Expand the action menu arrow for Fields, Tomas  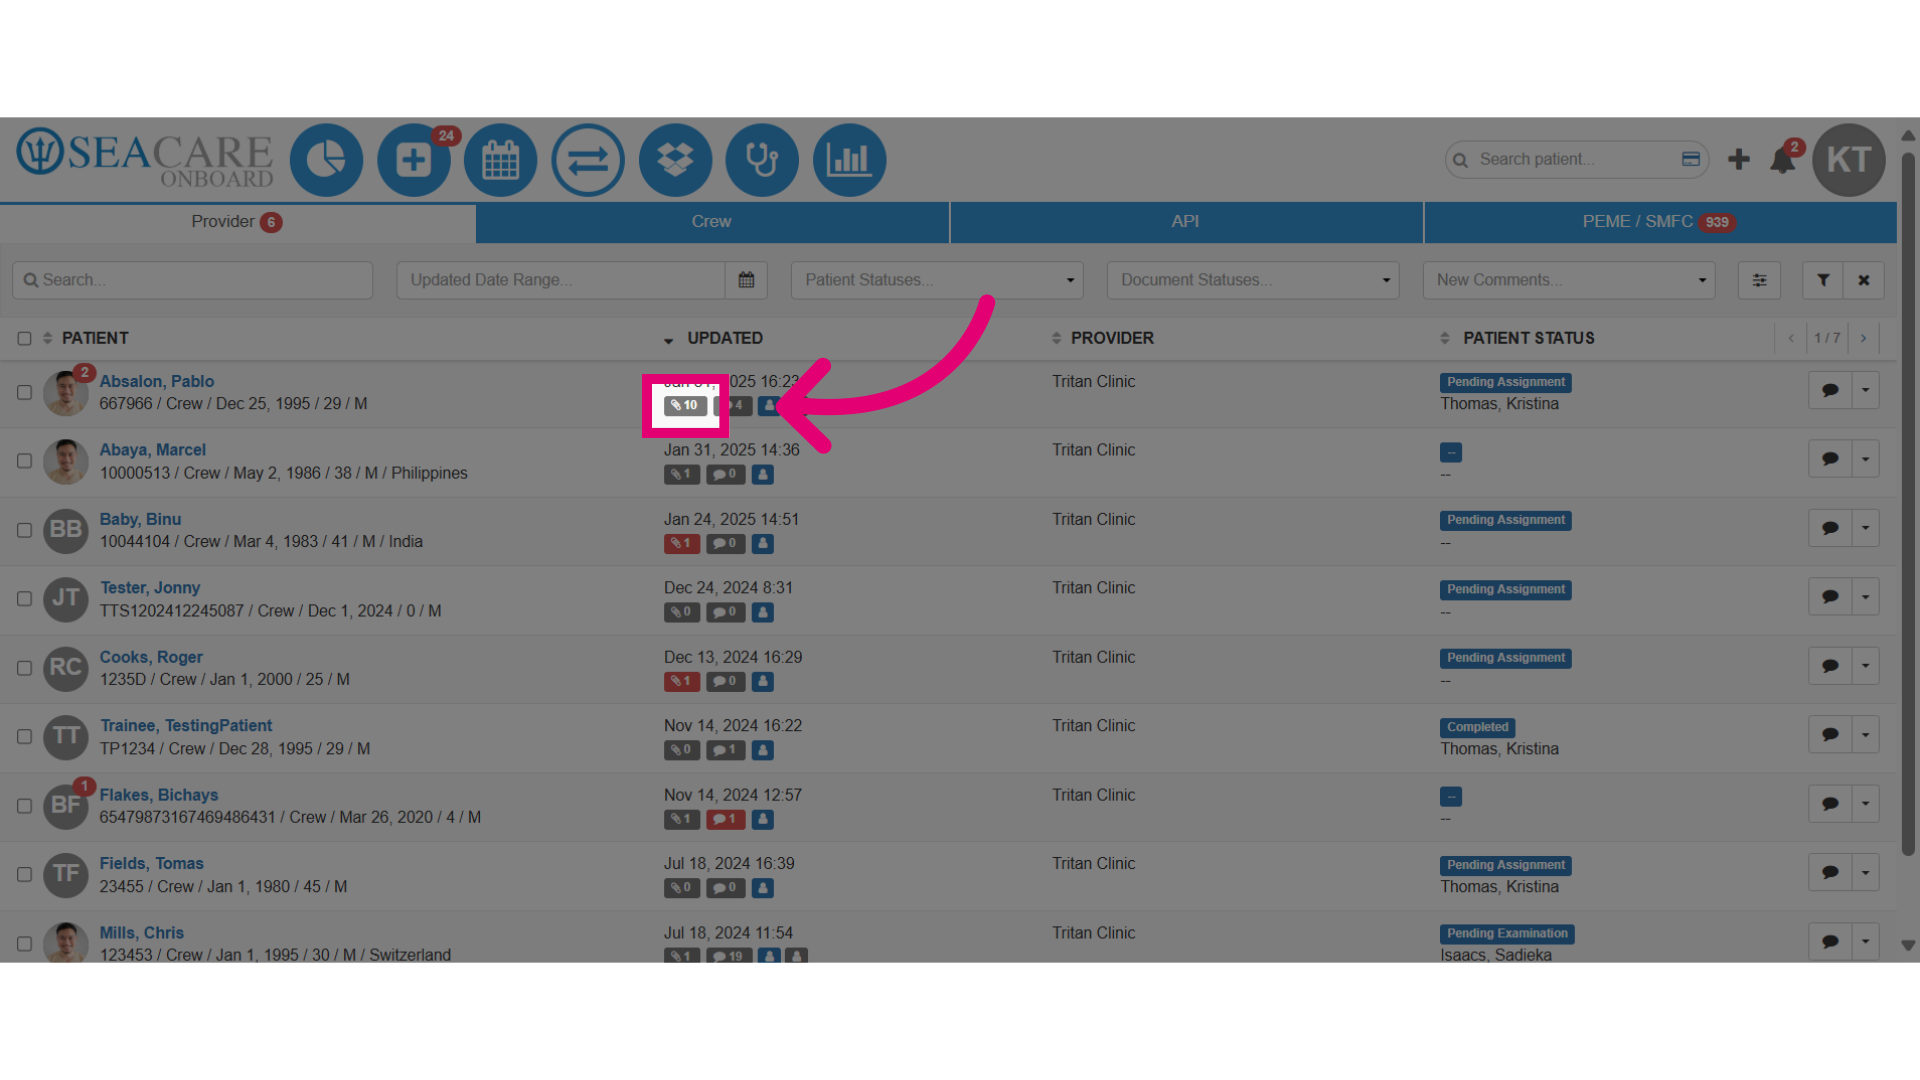[x=1866, y=873]
